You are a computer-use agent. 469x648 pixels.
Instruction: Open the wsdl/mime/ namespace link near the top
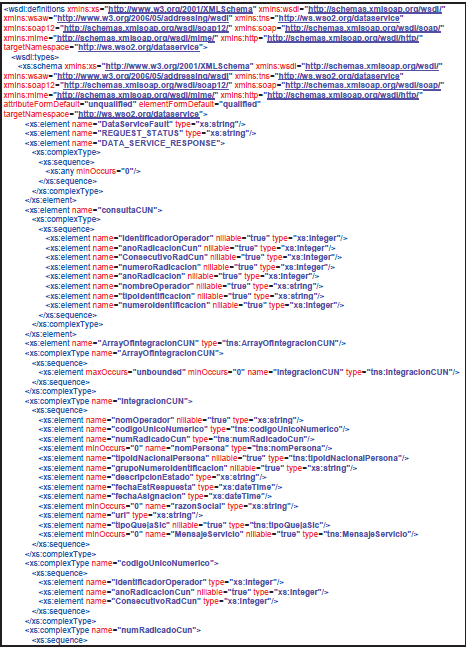pyautogui.click(x=136, y=38)
